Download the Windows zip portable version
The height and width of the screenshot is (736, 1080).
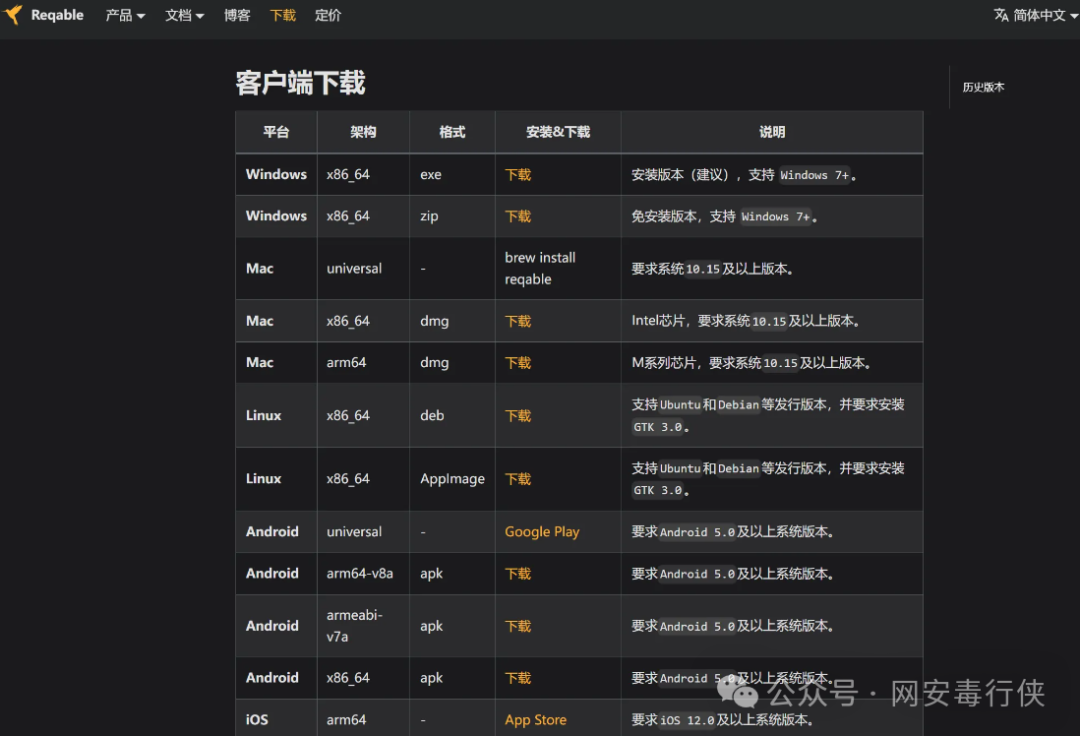click(x=517, y=216)
